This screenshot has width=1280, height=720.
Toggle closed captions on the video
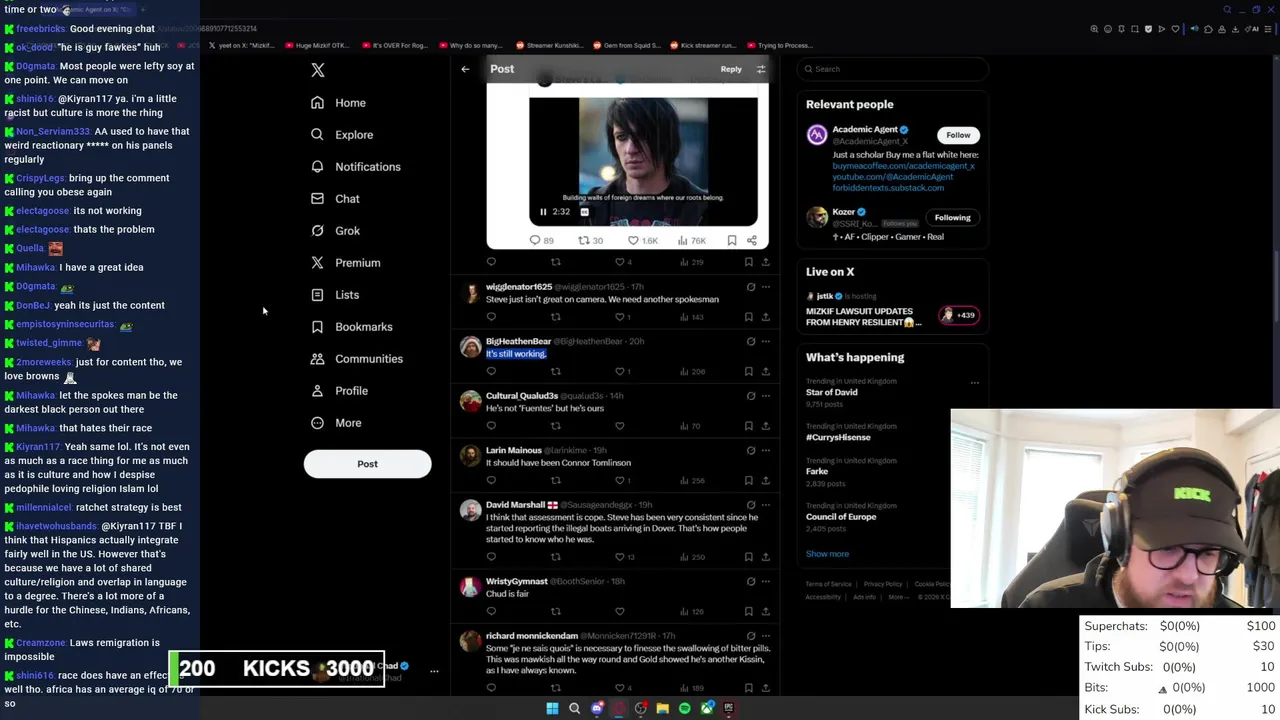coord(585,212)
